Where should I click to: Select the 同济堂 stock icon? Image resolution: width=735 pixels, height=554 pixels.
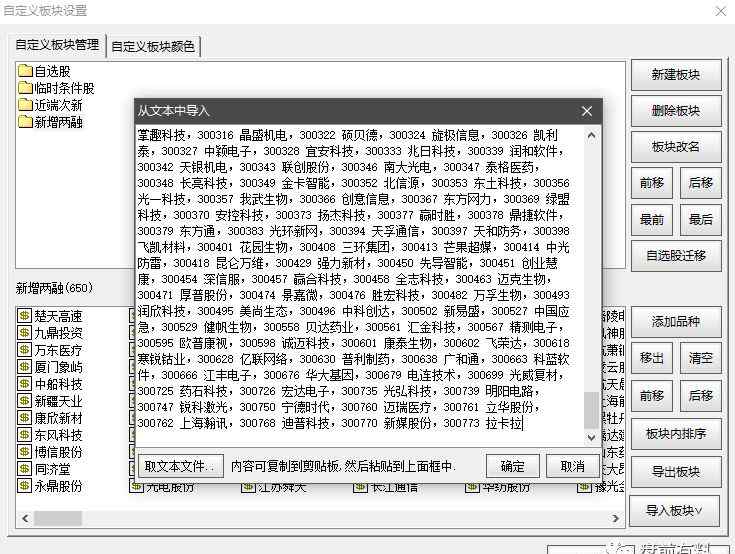click(25, 469)
